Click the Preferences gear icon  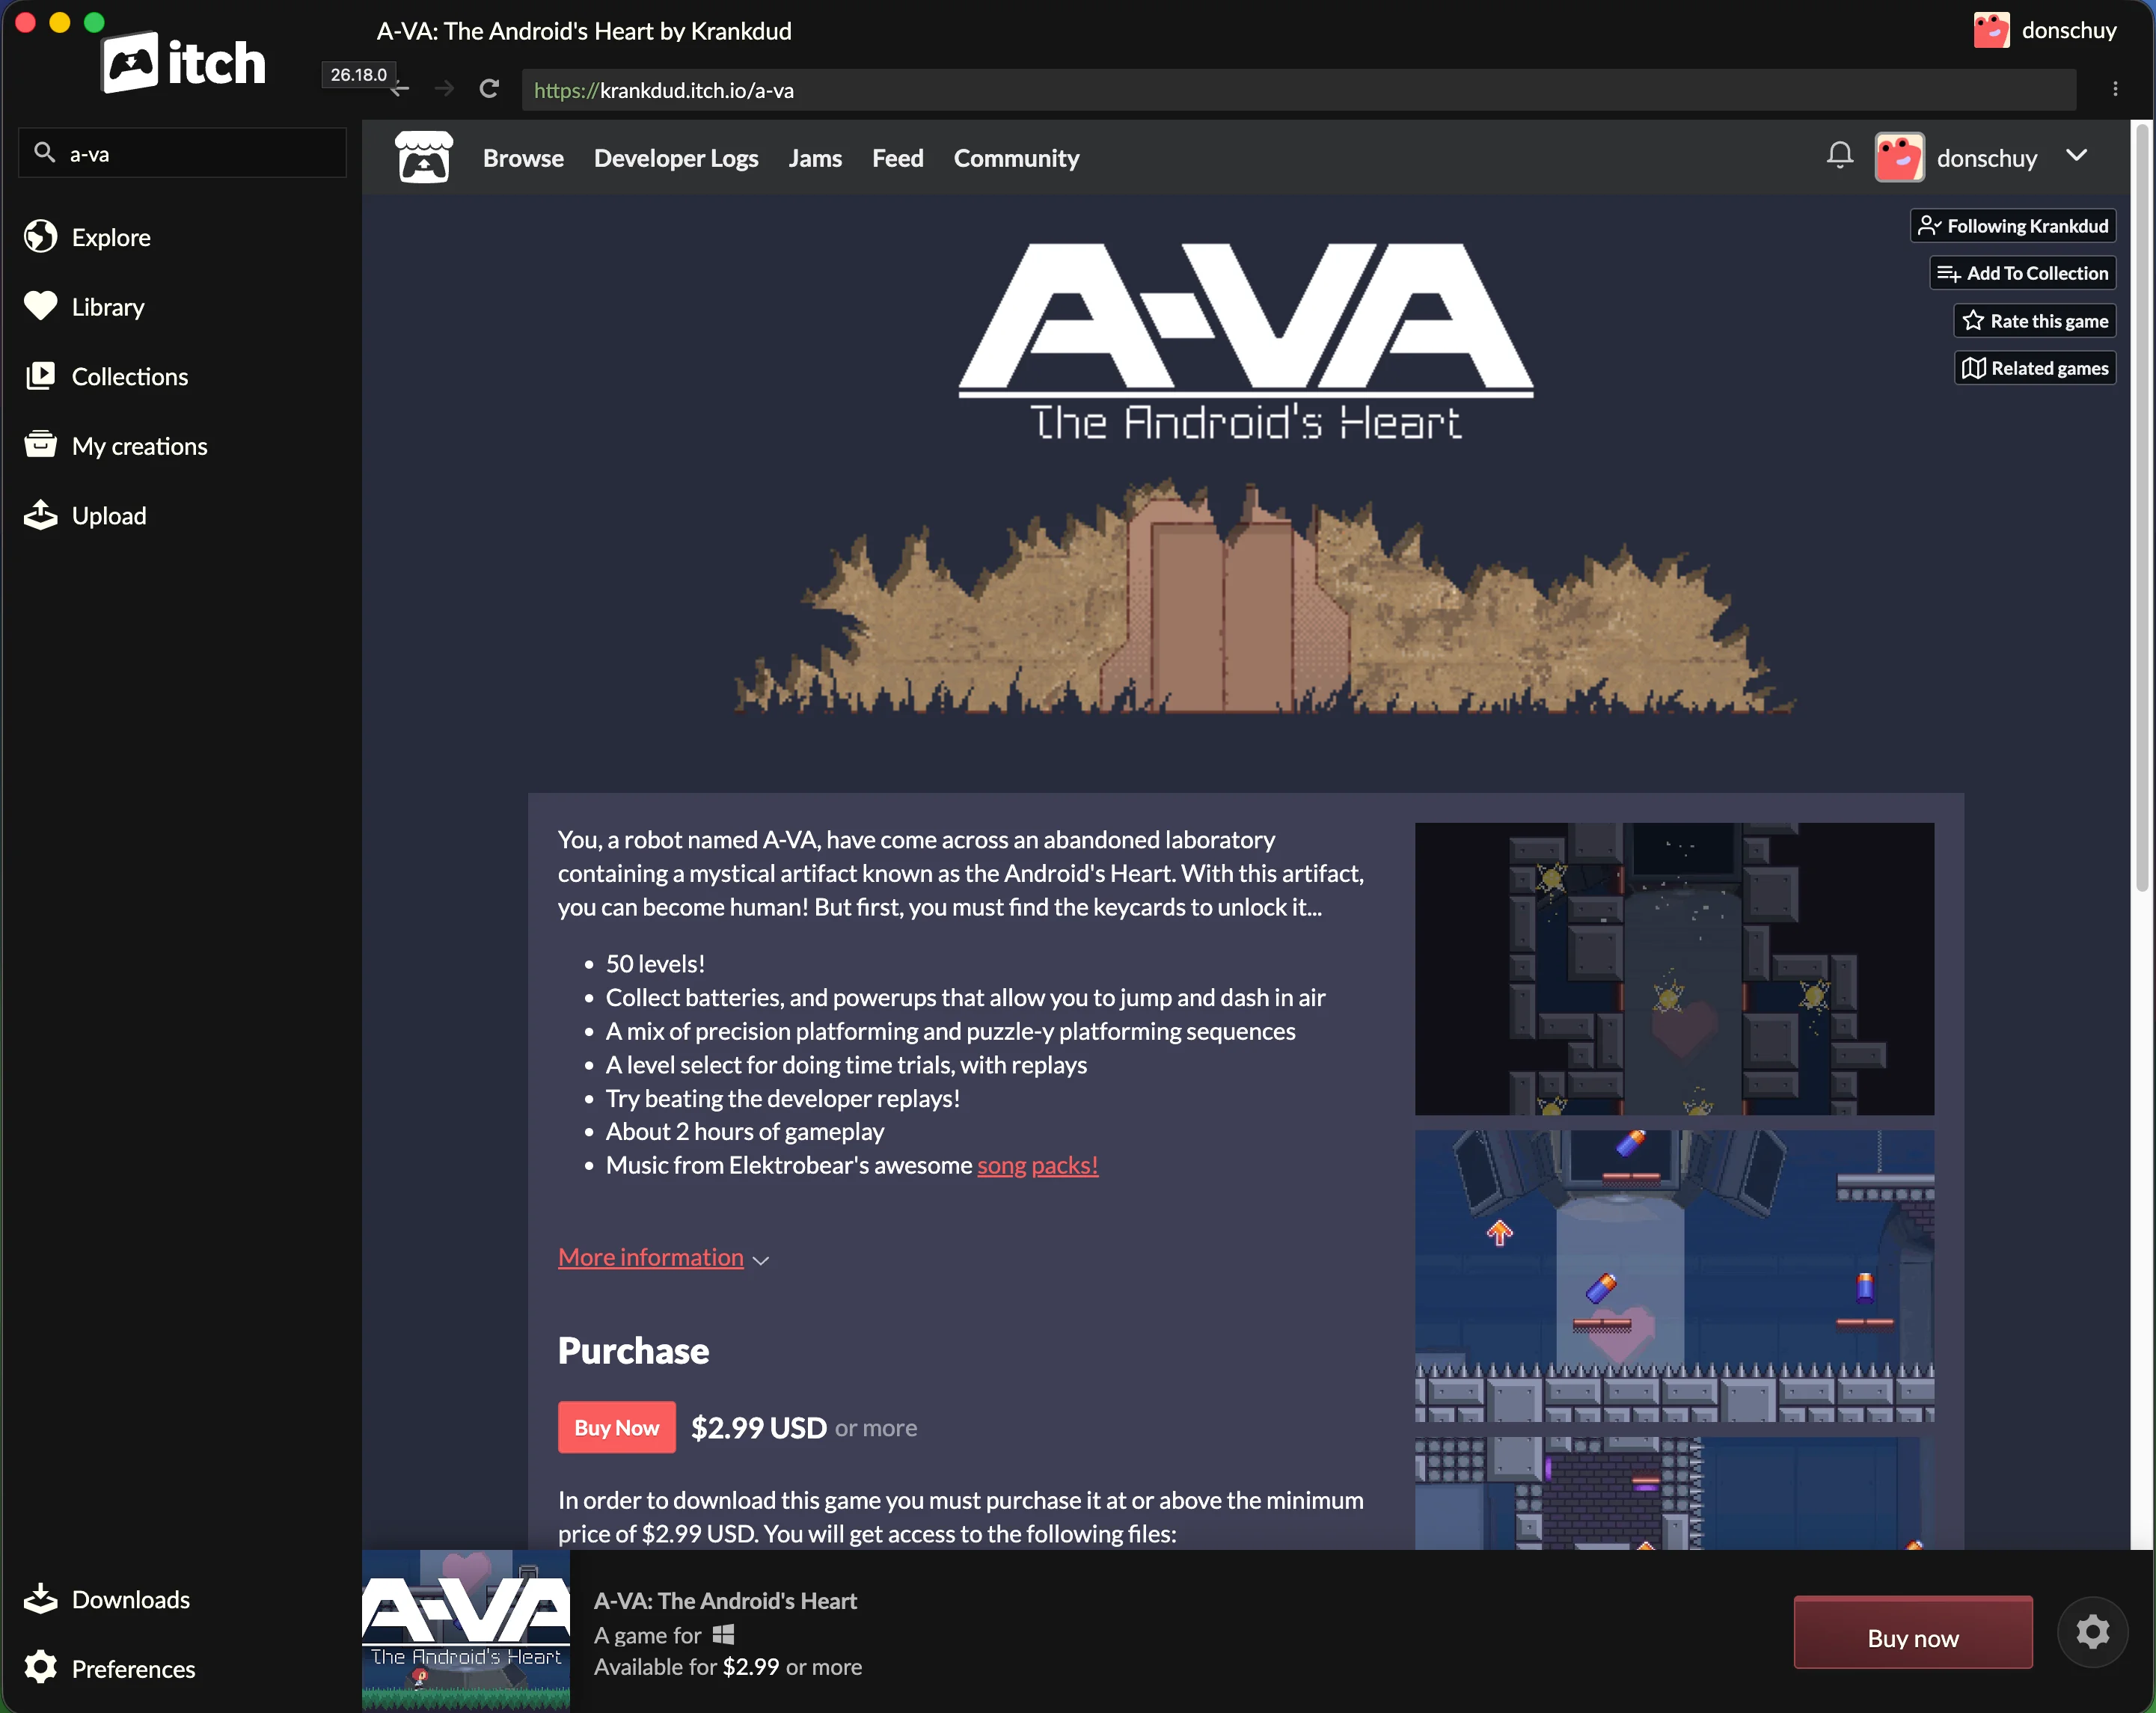(41, 1668)
